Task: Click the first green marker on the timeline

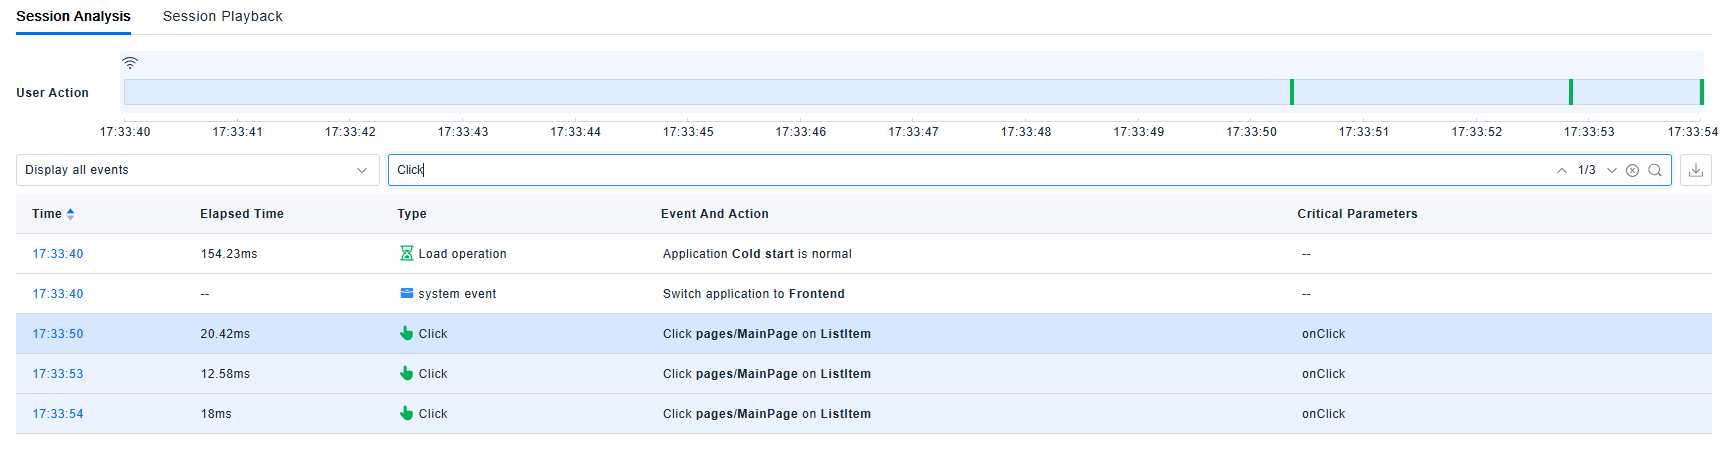Action: point(1291,92)
